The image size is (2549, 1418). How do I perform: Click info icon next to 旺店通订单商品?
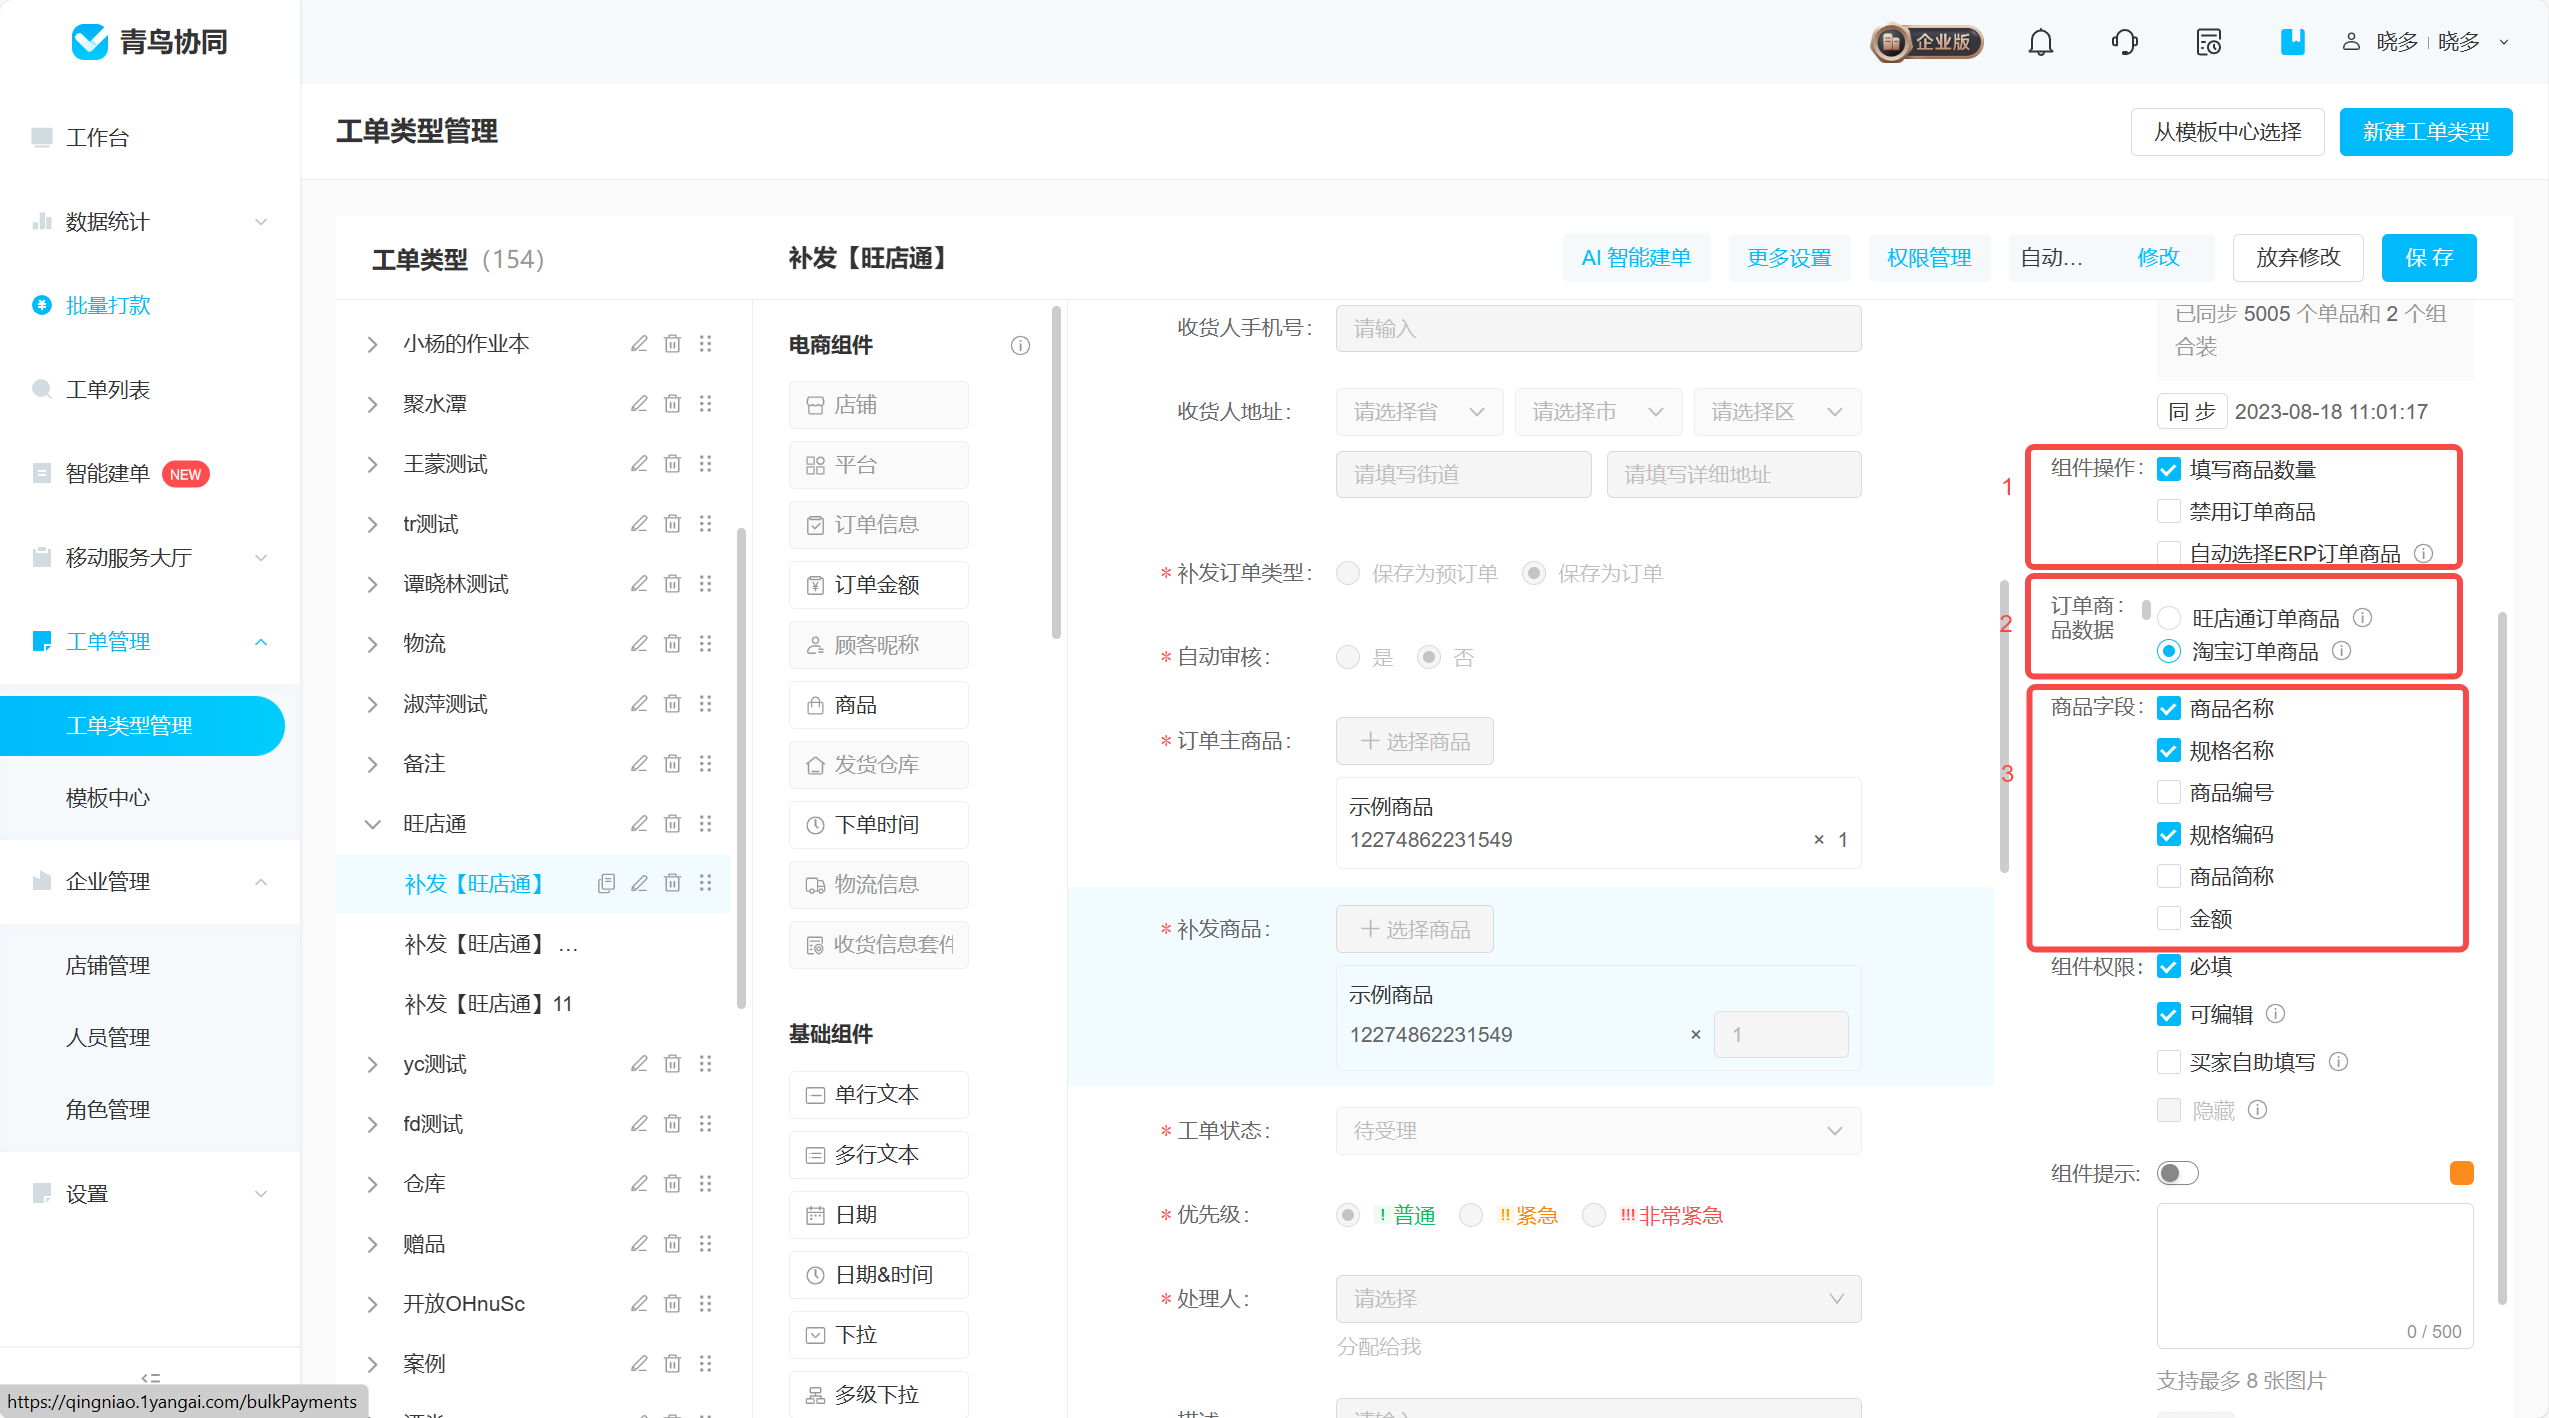point(2362,618)
